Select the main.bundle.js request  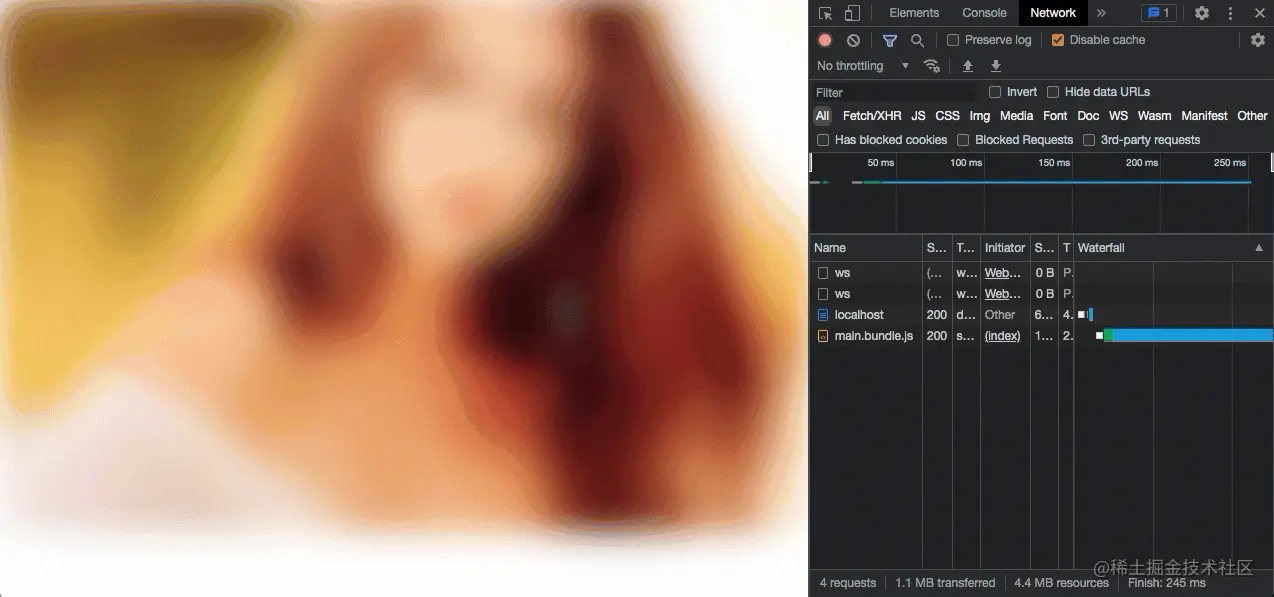[873, 336]
